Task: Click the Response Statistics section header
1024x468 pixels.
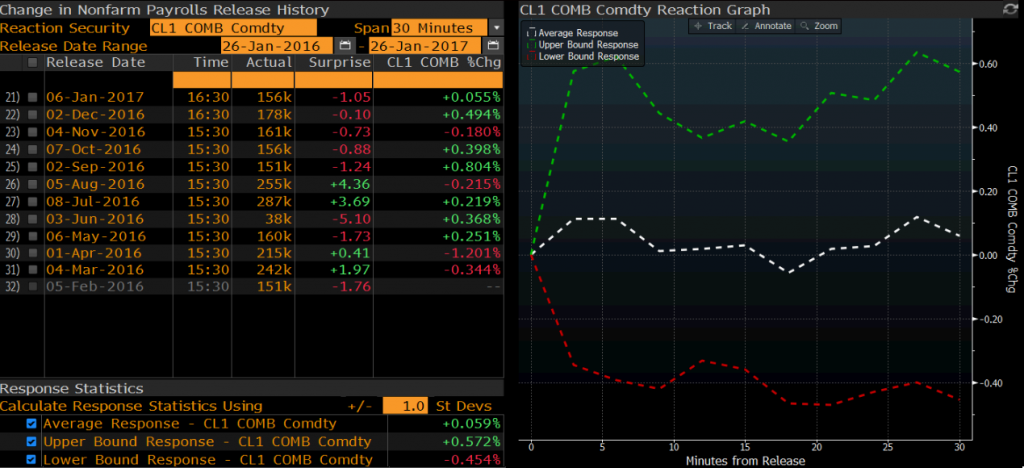Action: pyautogui.click(x=72, y=388)
